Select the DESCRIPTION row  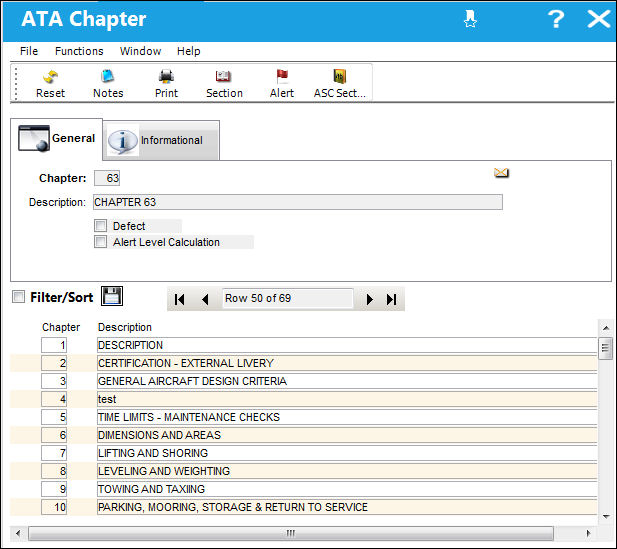click(347, 345)
